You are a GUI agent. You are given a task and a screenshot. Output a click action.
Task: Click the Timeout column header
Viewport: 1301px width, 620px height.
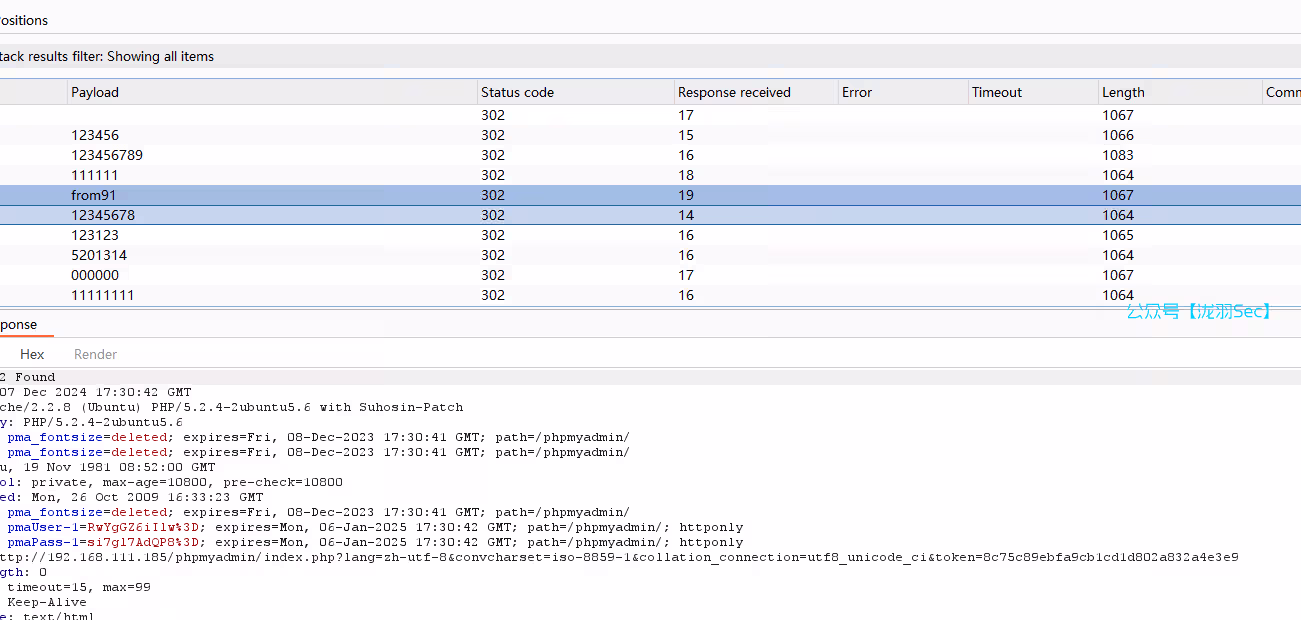pyautogui.click(x=997, y=92)
